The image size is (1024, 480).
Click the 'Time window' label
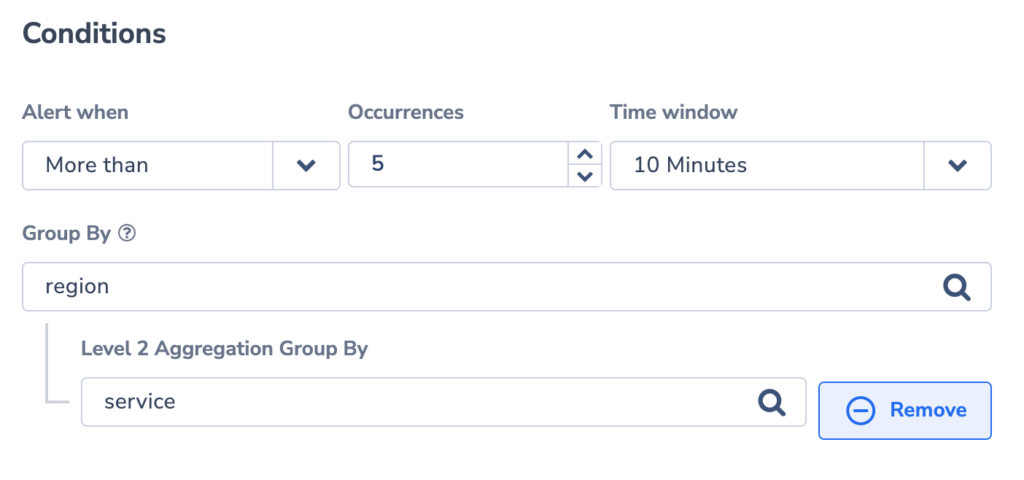point(673,112)
